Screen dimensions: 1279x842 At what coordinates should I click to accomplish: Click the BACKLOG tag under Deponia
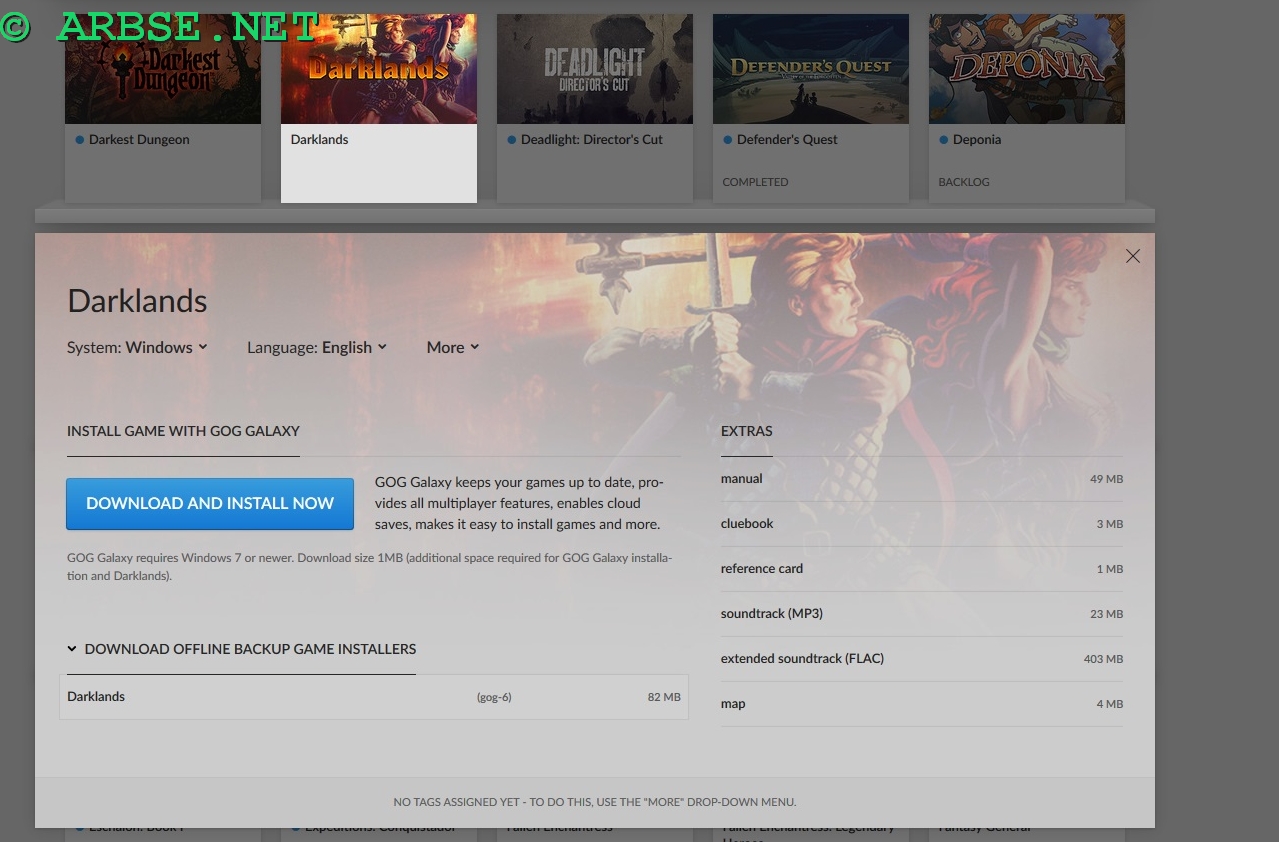coord(964,182)
